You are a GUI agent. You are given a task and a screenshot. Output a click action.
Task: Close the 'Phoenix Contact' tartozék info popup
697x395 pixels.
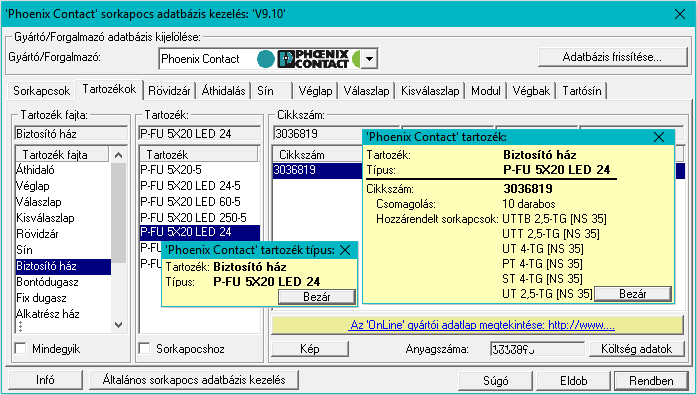tap(659, 137)
